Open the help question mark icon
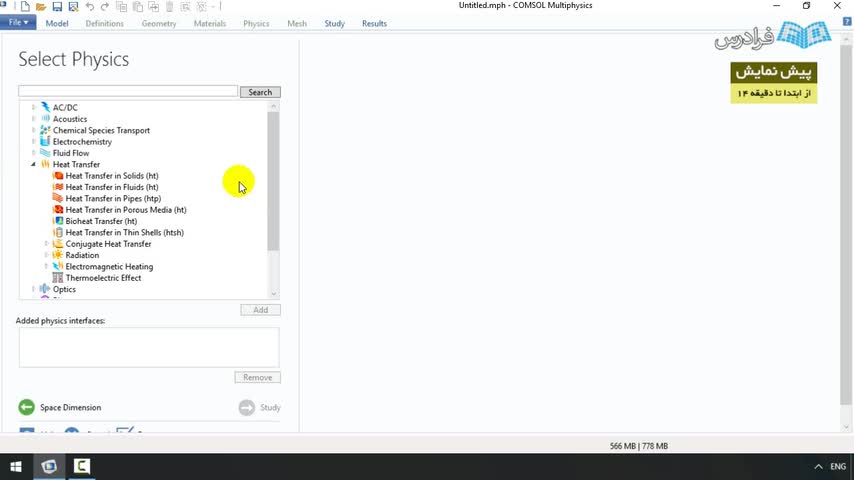The width and height of the screenshot is (854, 480). tap(847, 22)
